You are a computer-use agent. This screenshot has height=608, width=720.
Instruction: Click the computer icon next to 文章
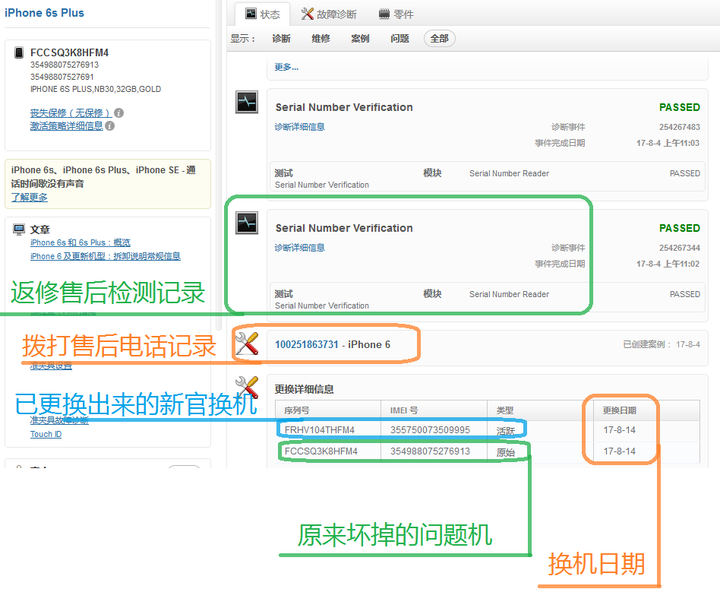[x=19, y=229]
